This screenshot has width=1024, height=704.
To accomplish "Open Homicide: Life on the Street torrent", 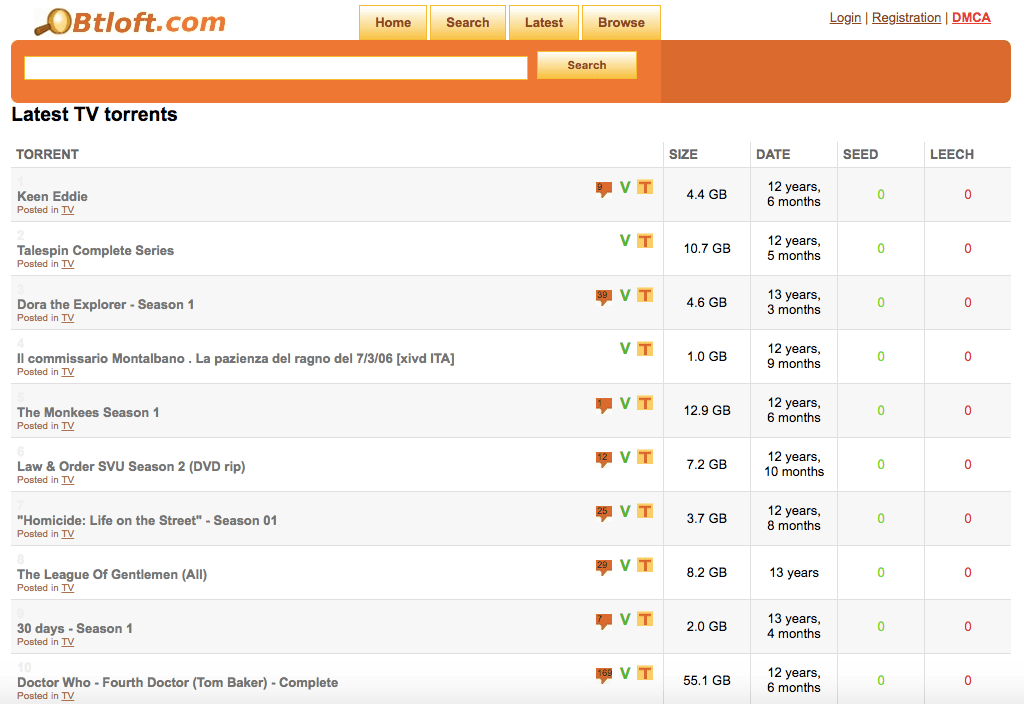I will (147, 520).
